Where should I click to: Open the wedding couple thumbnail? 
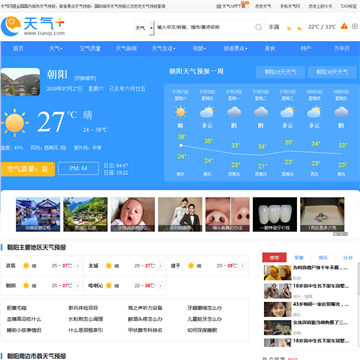point(180,214)
